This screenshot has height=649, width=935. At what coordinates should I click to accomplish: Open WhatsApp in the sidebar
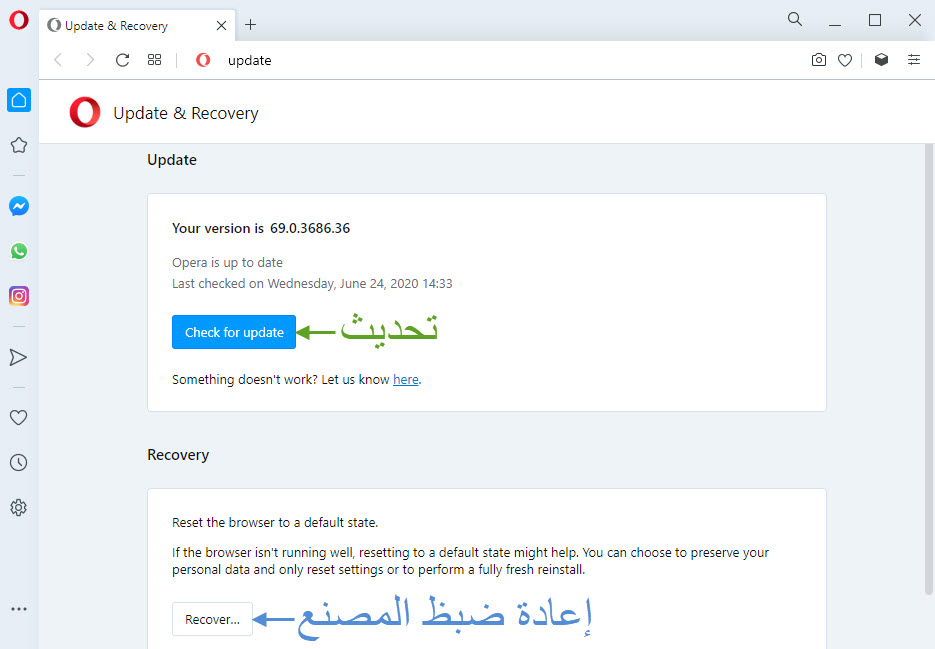[x=19, y=251]
